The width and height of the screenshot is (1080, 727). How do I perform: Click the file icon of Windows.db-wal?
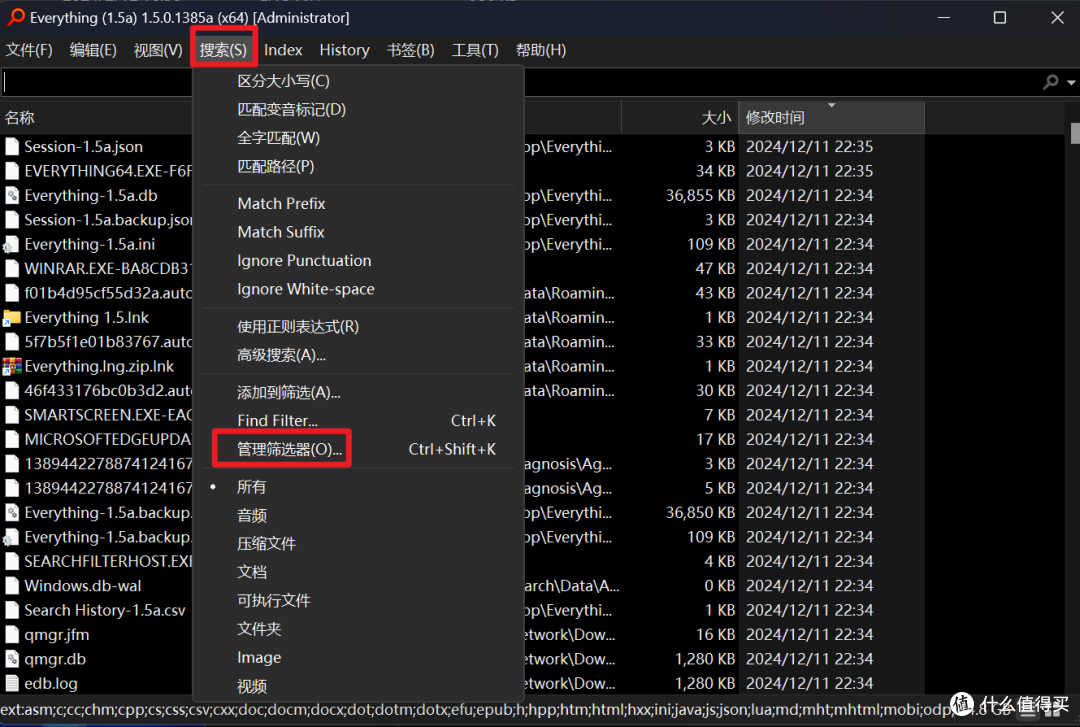pos(12,586)
